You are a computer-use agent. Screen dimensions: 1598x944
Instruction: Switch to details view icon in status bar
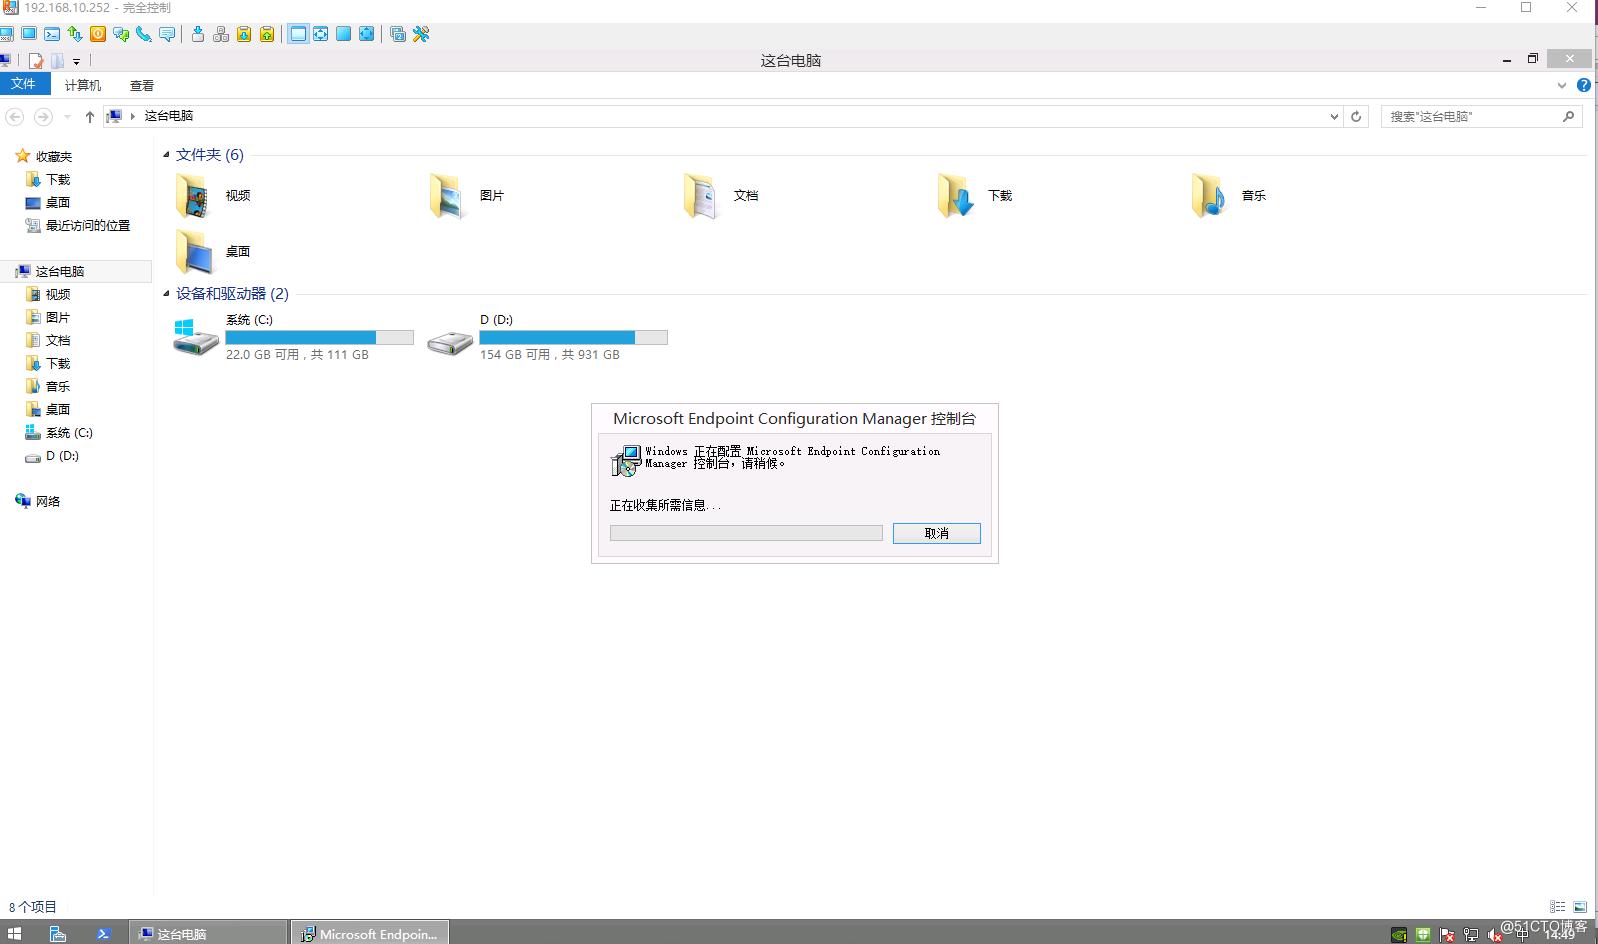pos(1558,907)
